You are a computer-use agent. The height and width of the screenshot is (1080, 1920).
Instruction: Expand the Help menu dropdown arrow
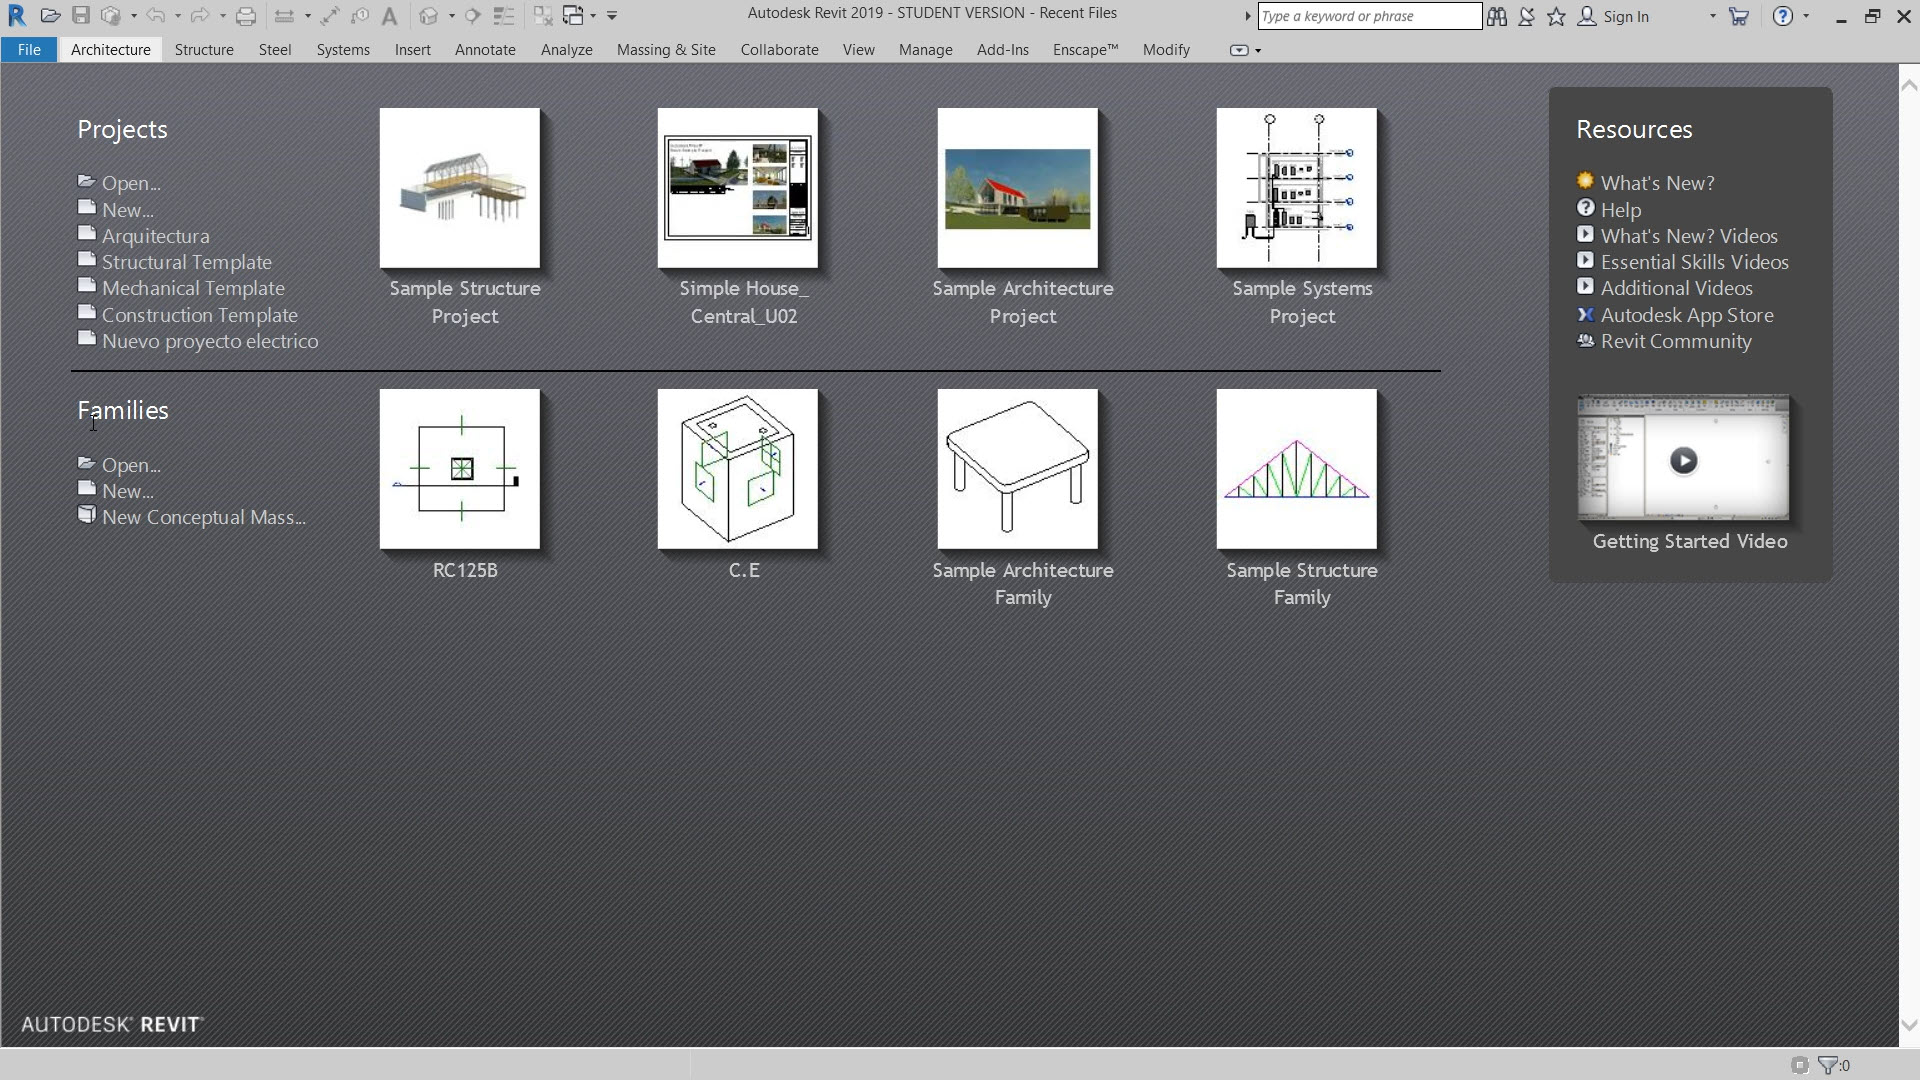click(x=1806, y=17)
